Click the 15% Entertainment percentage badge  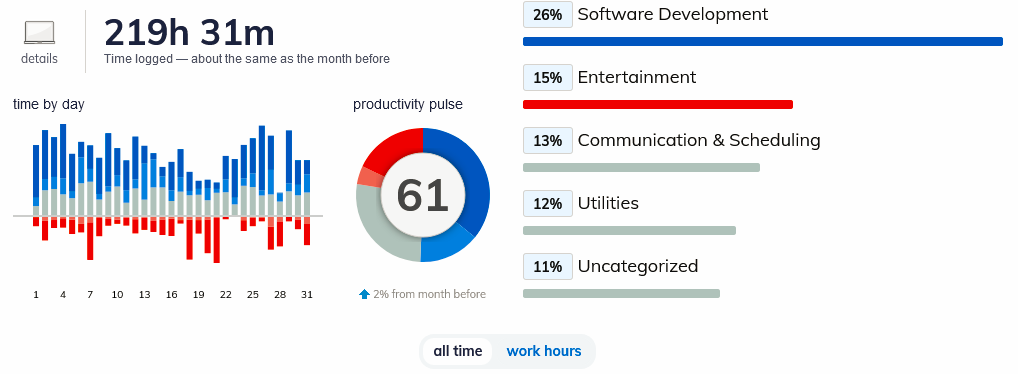pyautogui.click(x=548, y=77)
